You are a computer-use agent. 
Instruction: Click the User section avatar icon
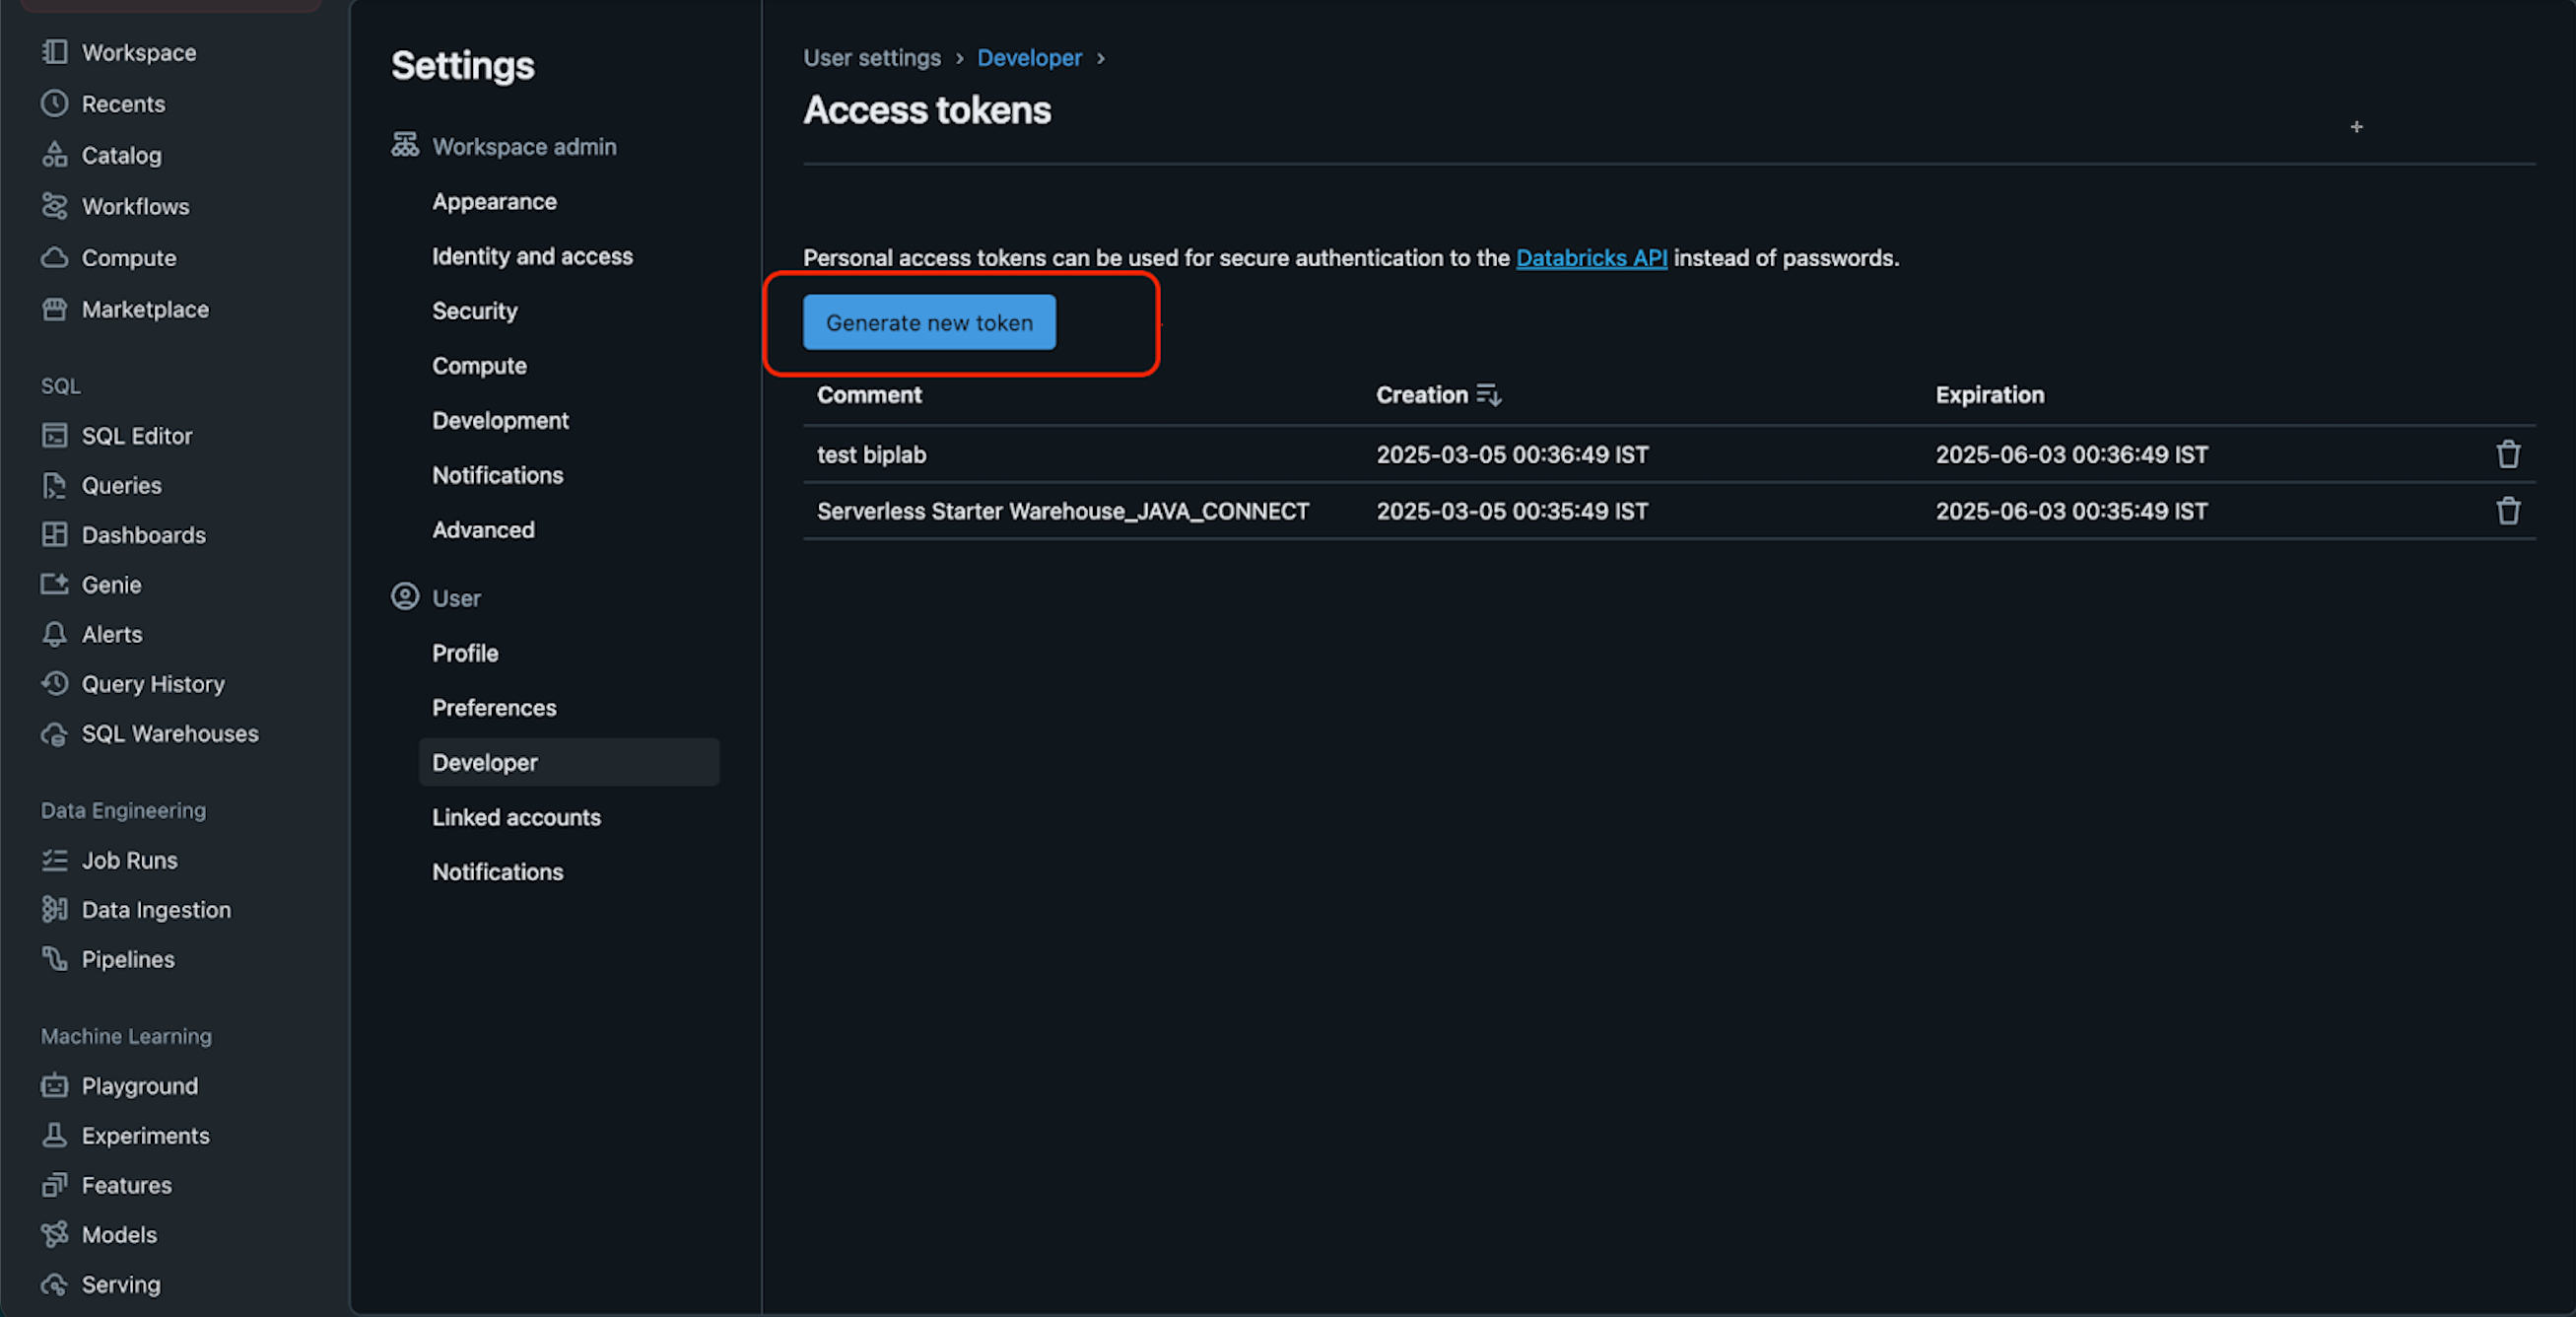pos(405,597)
